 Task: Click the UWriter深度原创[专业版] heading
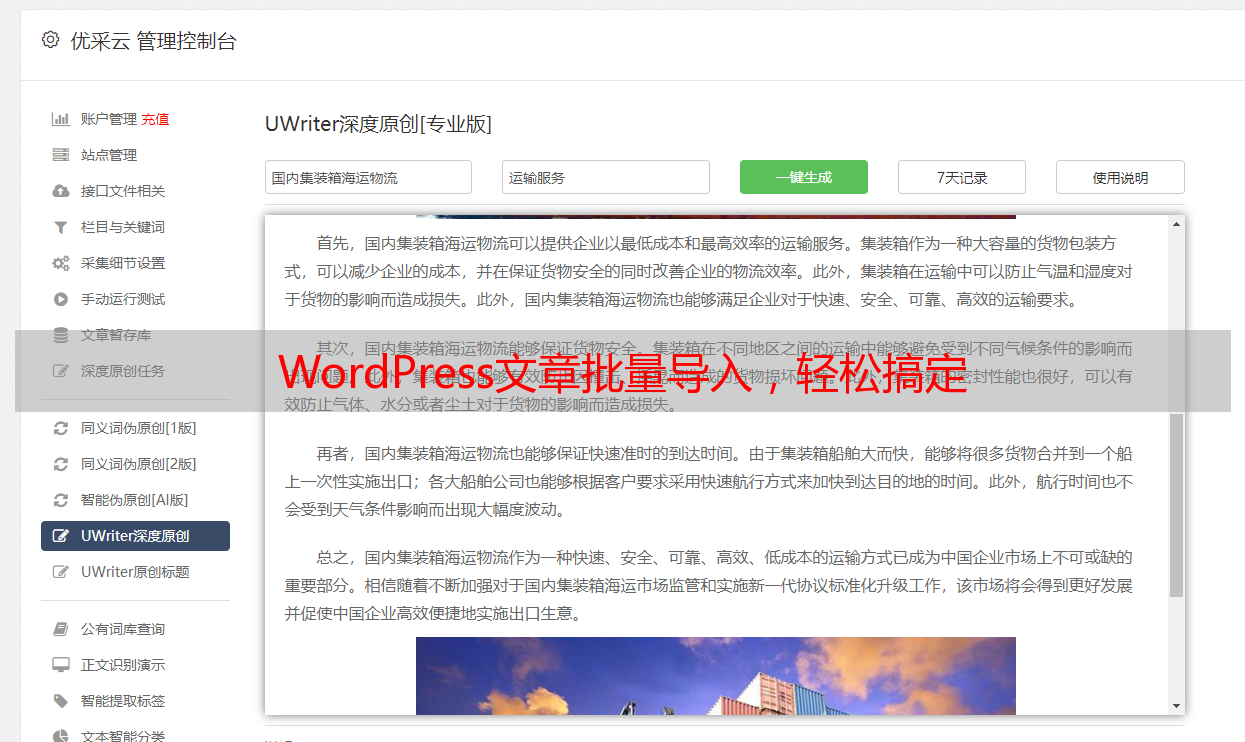point(378,124)
